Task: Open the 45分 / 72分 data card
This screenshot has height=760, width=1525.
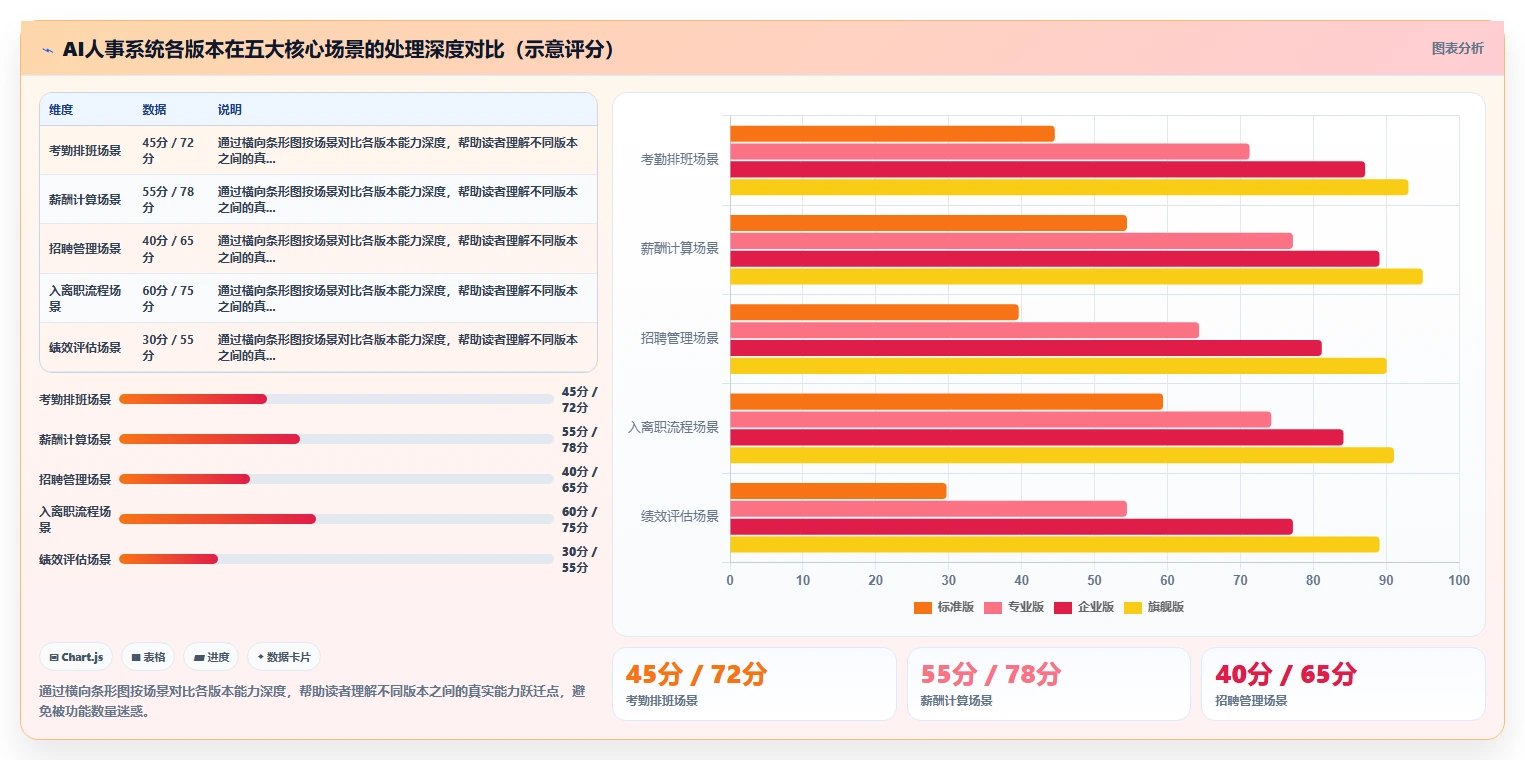Action: [754, 684]
